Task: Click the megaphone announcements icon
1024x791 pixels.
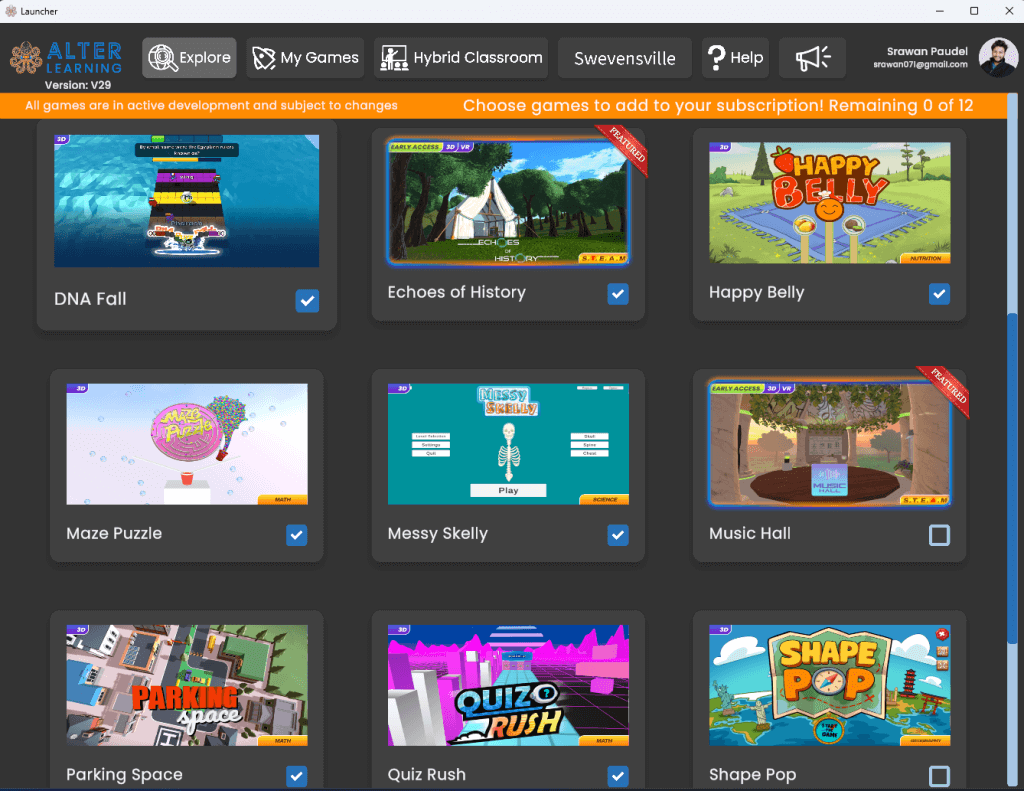Action: (812, 58)
